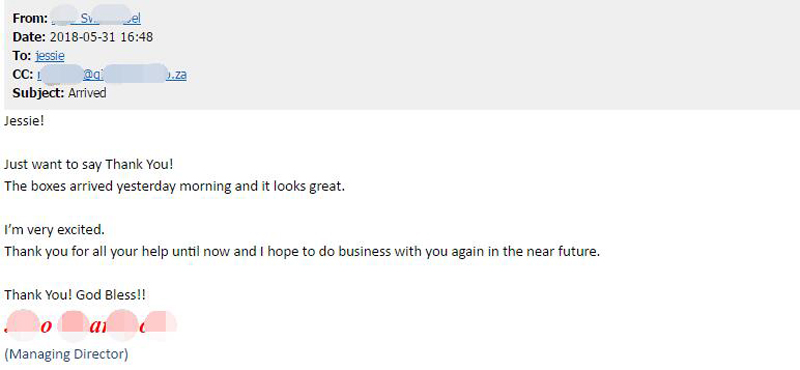Click the line I'm very excited.

54,230
